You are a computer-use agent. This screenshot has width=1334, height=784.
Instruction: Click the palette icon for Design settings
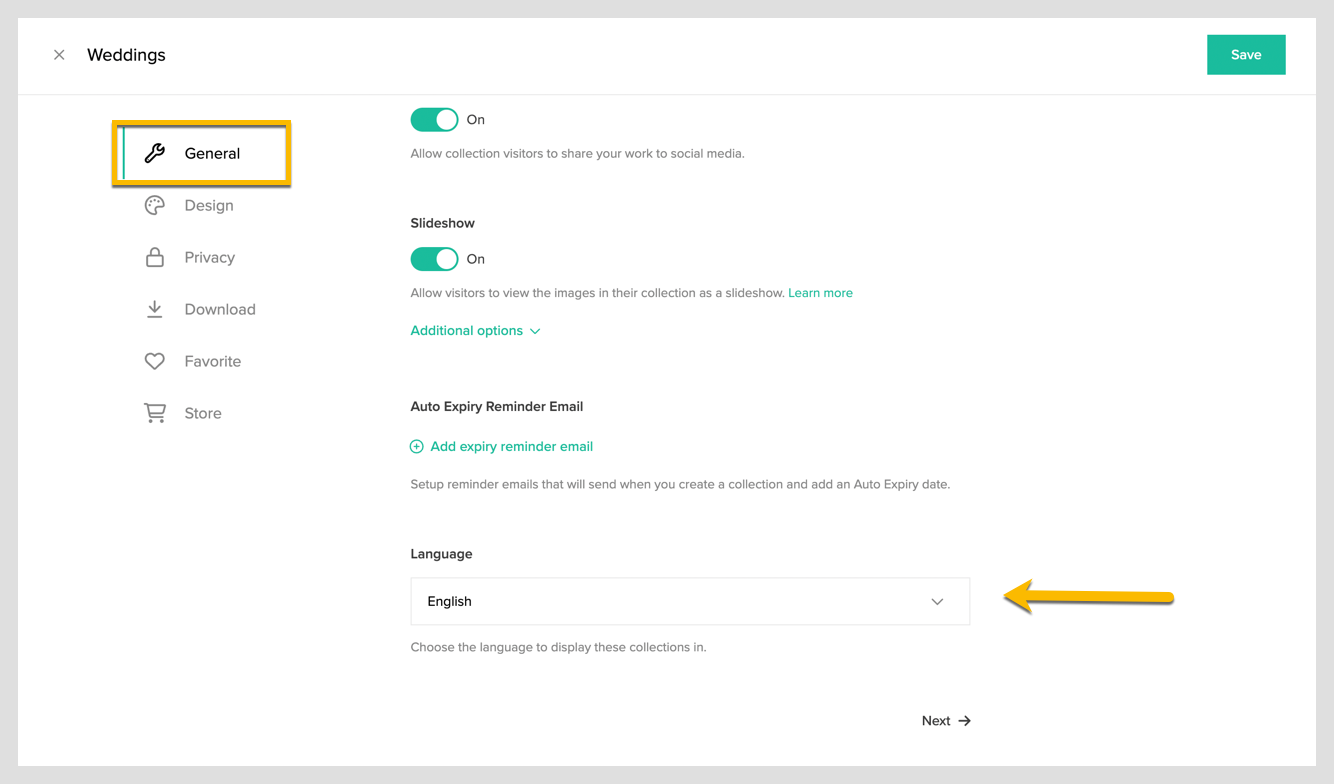point(154,205)
